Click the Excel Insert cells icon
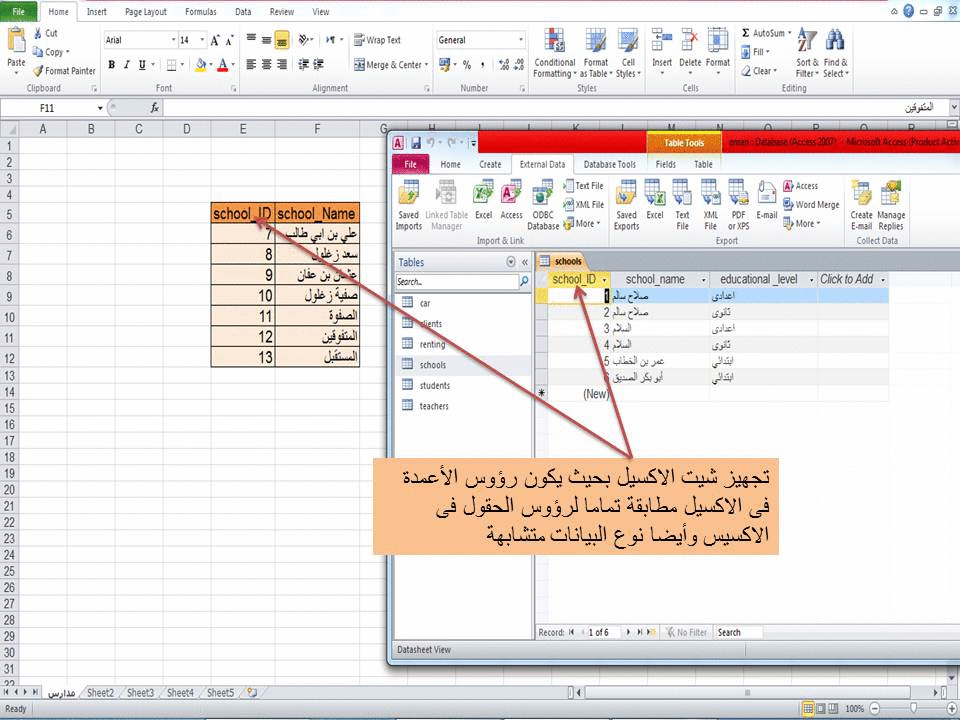This screenshot has height=720, width=960. pos(661,42)
